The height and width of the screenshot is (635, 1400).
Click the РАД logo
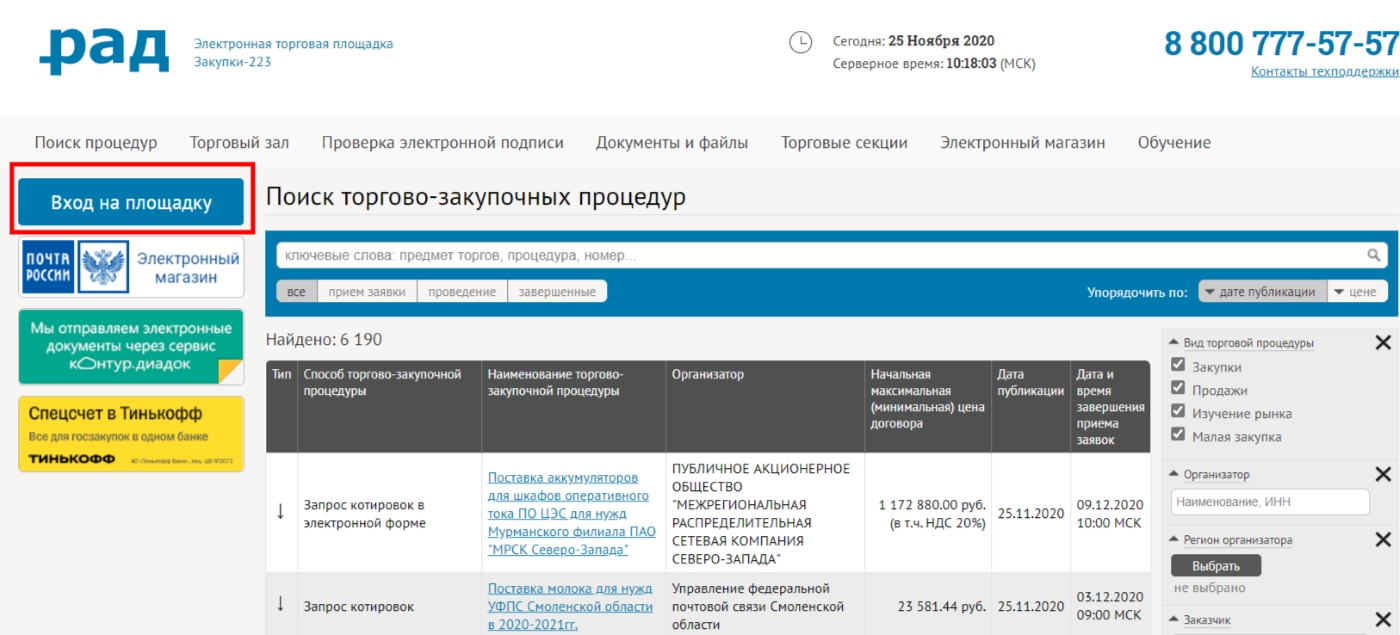(104, 50)
